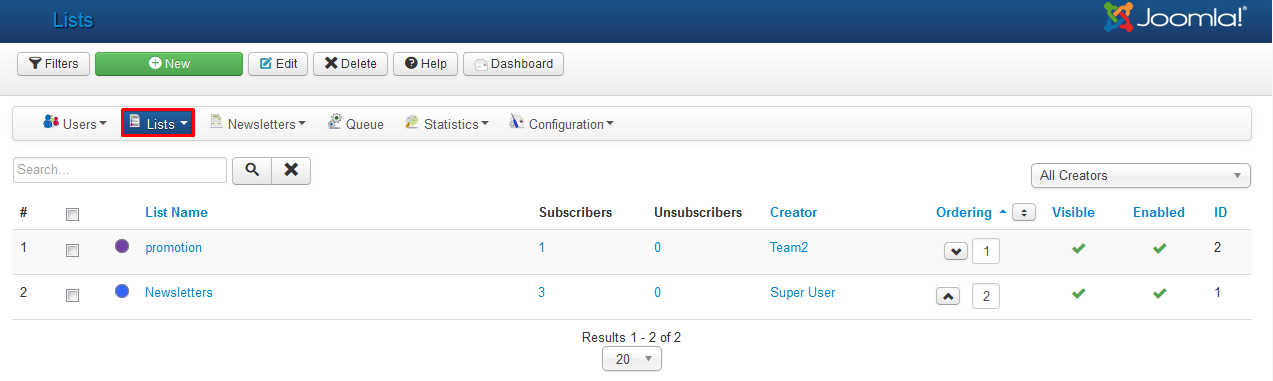Clear search with the X icon button
The height and width of the screenshot is (381, 1273).
coord(291,170)
